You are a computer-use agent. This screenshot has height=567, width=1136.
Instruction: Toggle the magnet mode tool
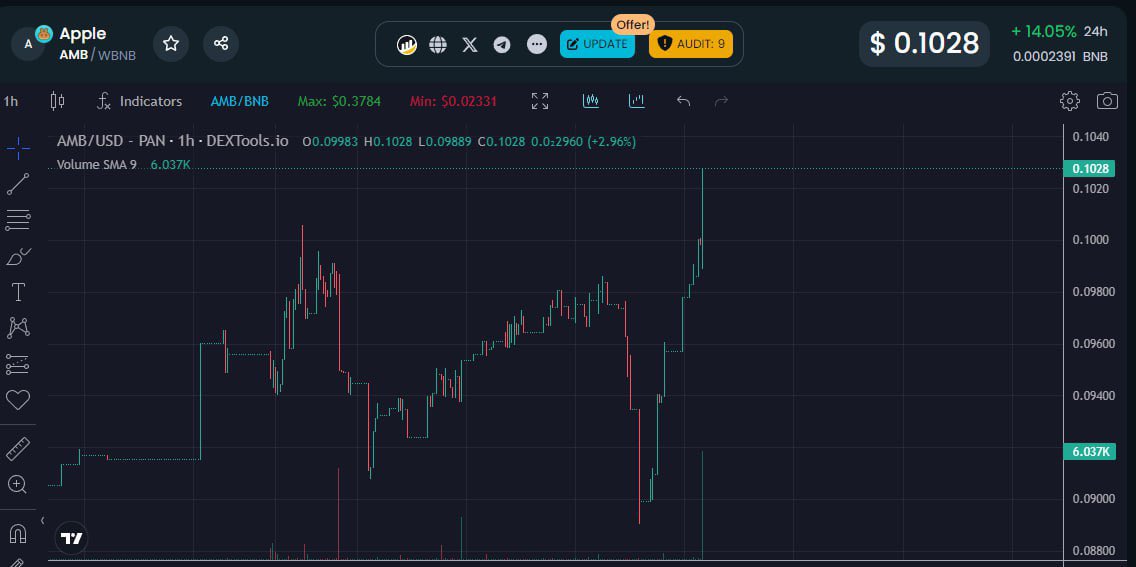click(18, 534)
